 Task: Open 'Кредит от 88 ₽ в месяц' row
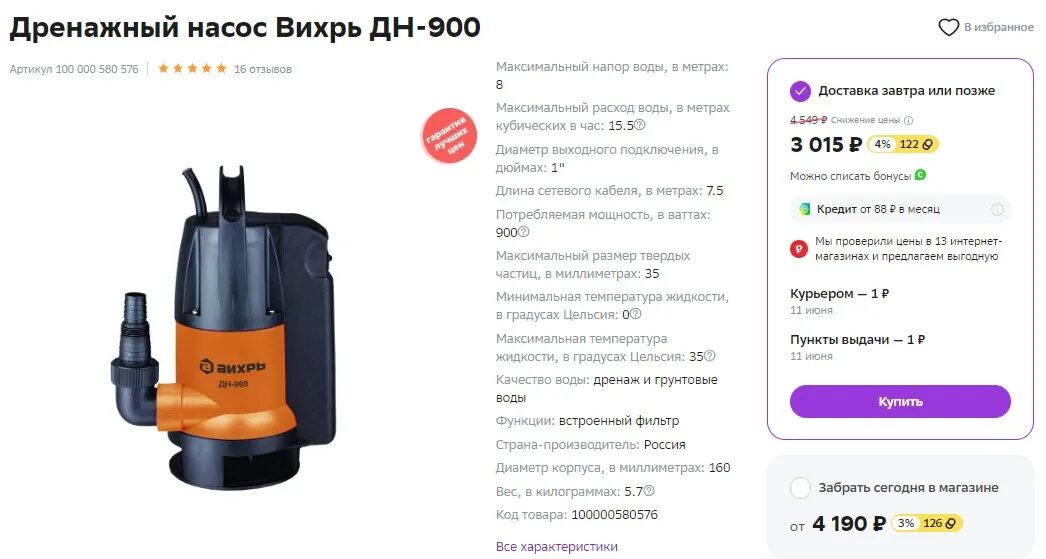[x=901, y=209]
